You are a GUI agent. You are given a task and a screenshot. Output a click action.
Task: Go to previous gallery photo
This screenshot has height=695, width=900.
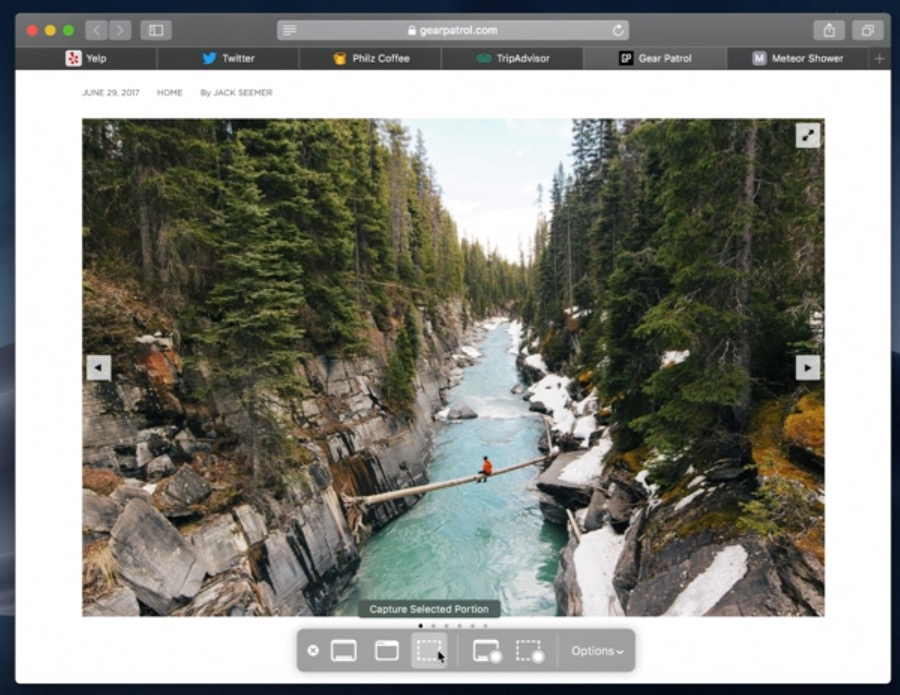pos(98,368)
